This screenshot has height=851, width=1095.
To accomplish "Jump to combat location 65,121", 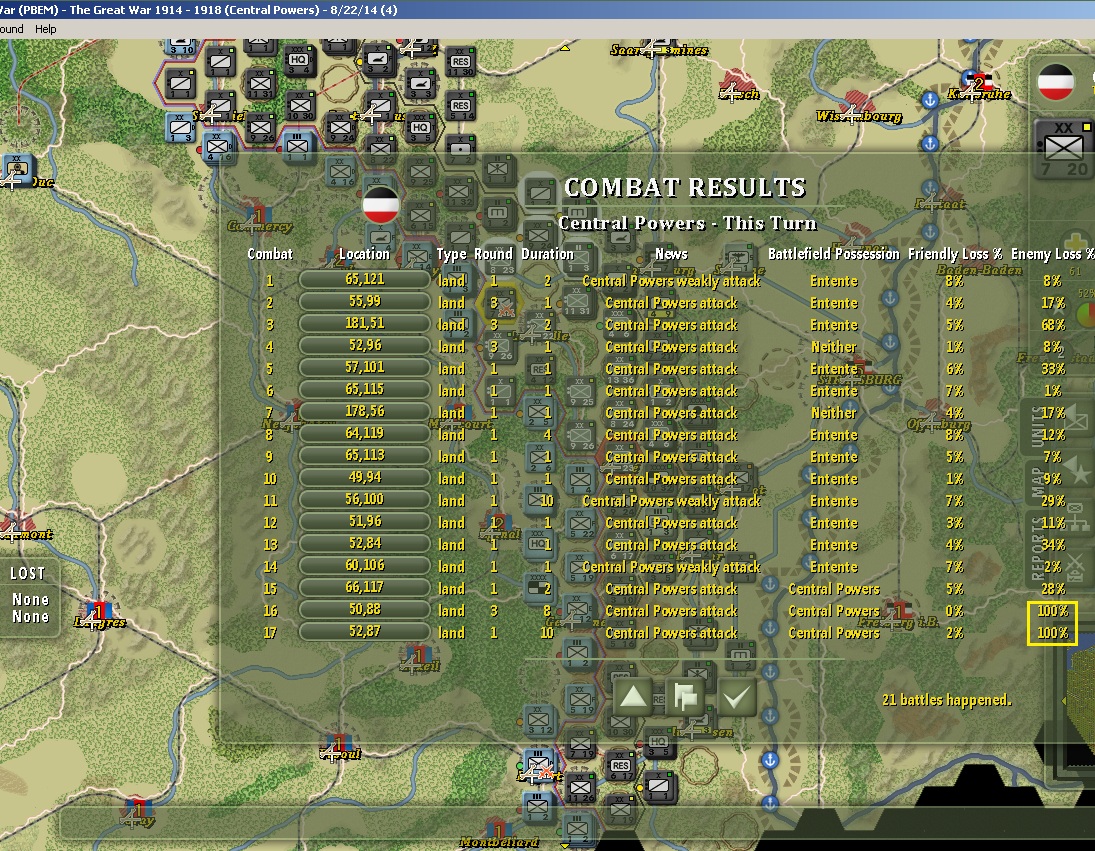I will pyautogui.click(x=365, y=279).
